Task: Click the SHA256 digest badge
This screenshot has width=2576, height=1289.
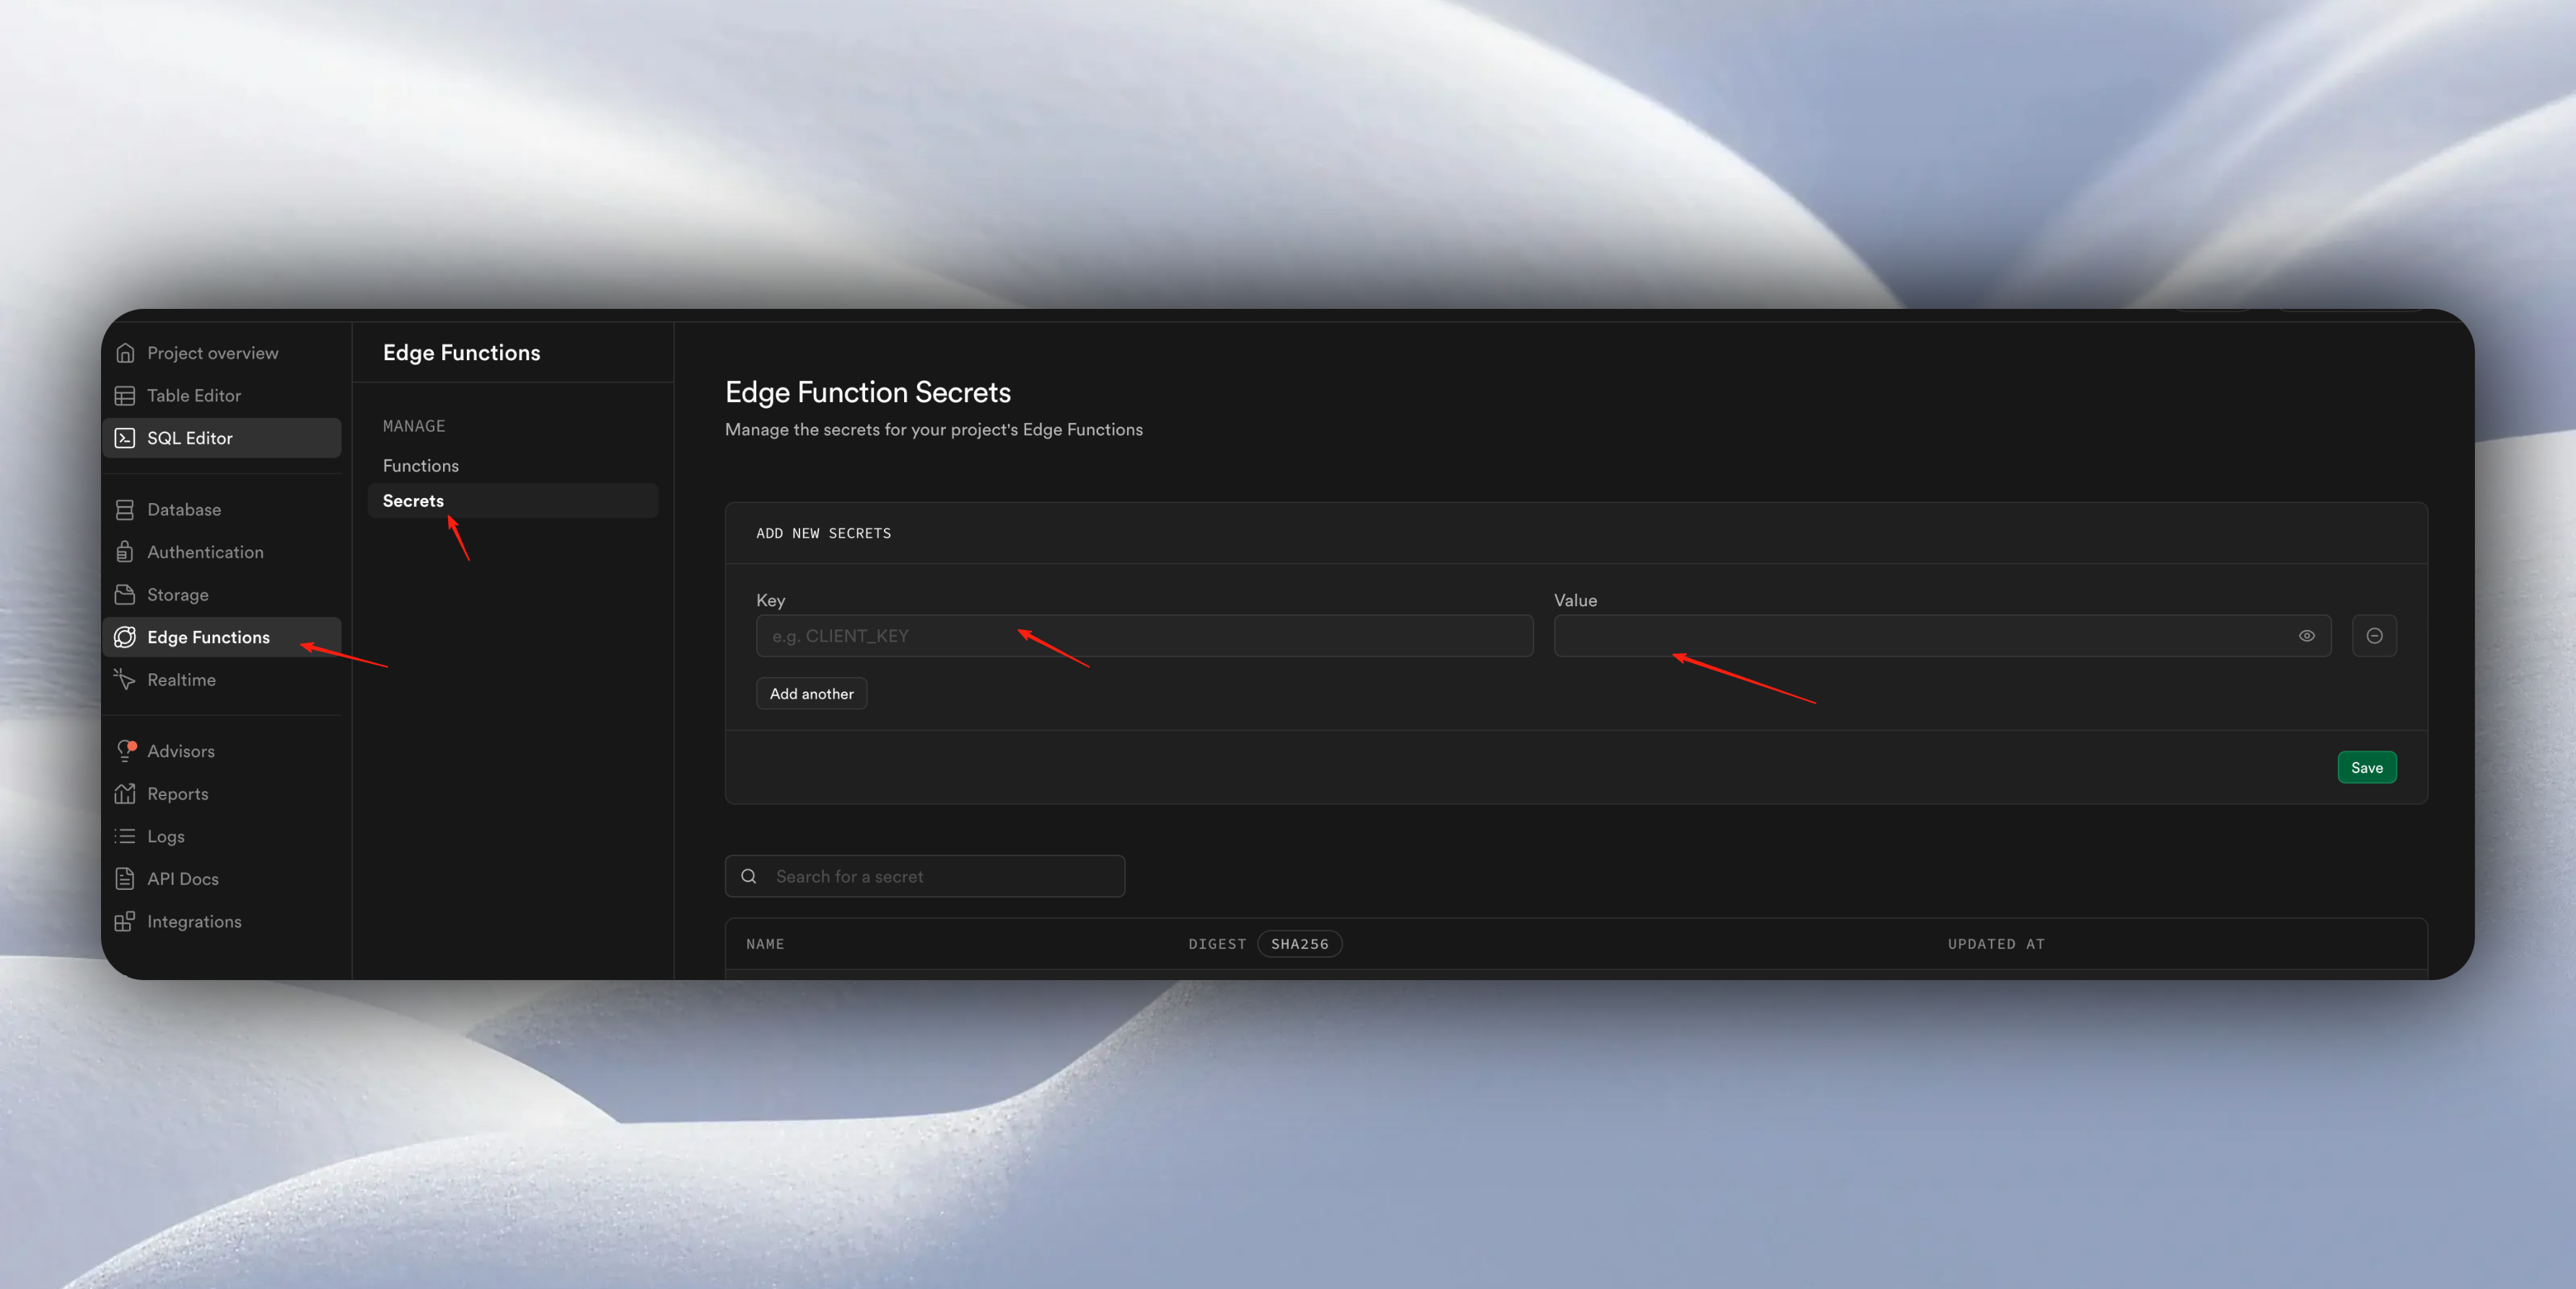Action: pyautogui.click(x=1299, y=944)
